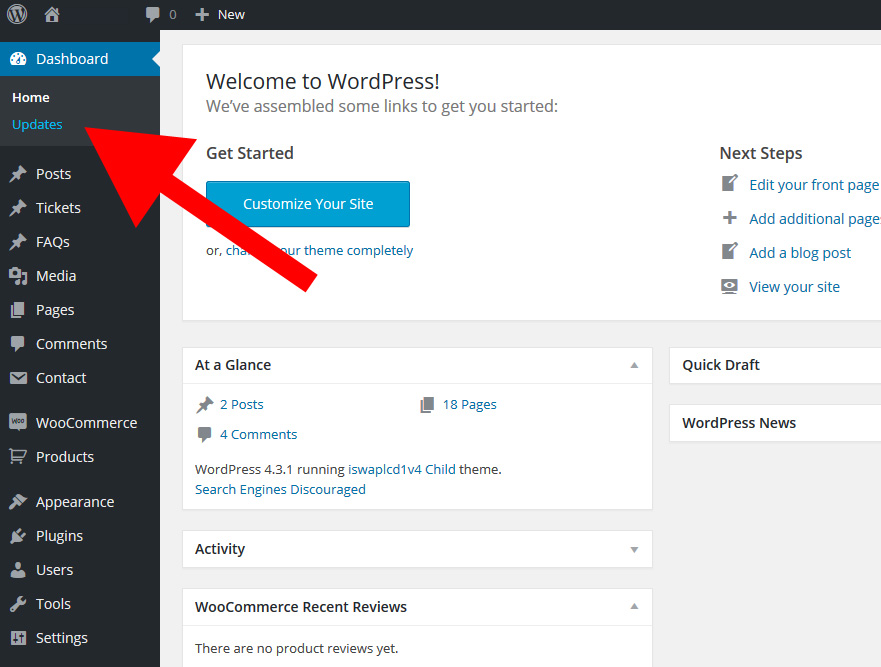Viewport: 881px width, 667px height.
Task: Open the site home icon in toolbar
Action: [50, 14]
